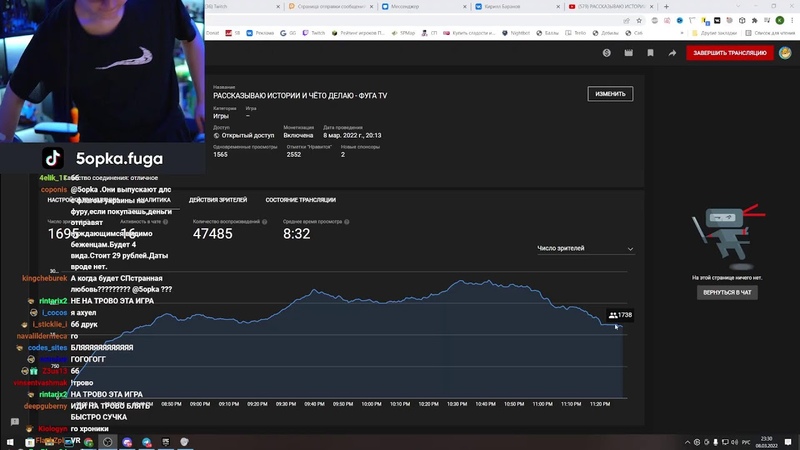The width and height of the screenshot is (800, 450).
Task: Open the analytics tab
Action: (154, 200)
